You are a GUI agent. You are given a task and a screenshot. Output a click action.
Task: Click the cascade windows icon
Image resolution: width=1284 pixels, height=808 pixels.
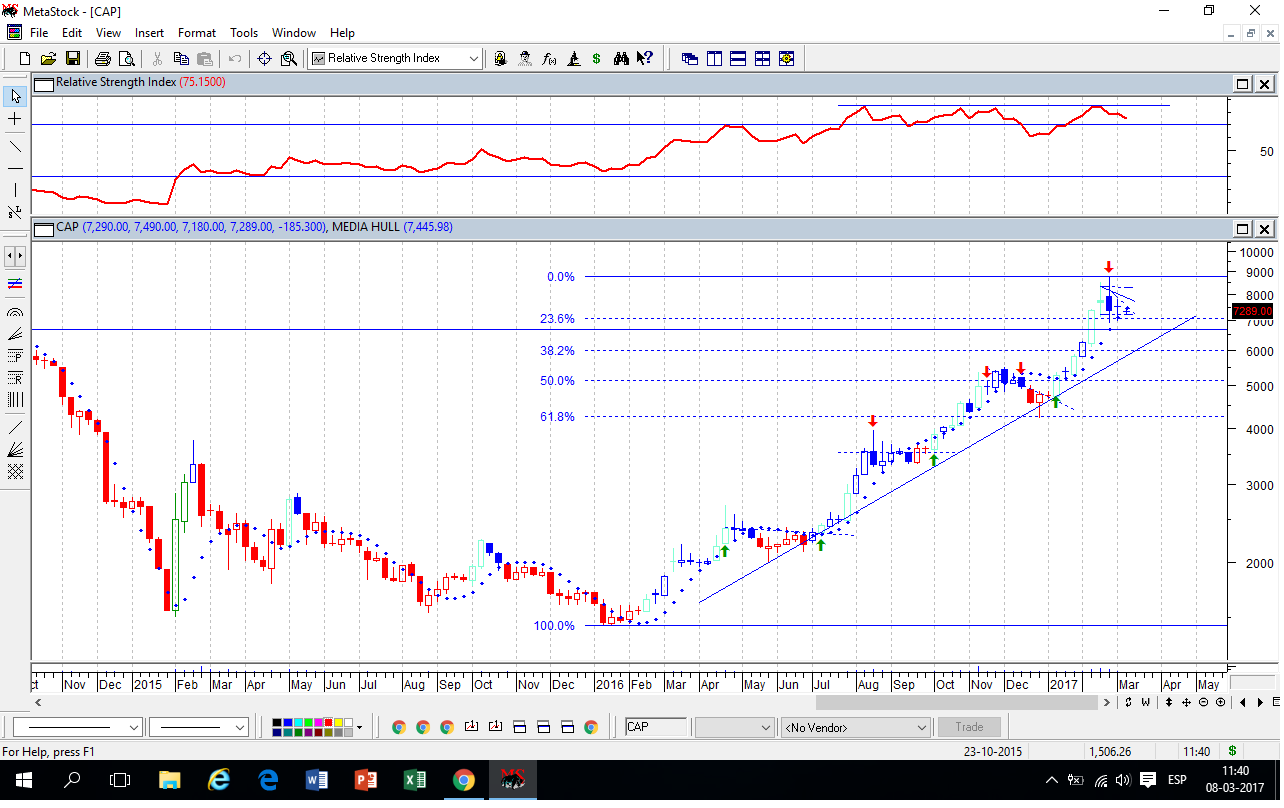click(x=690, y=58)
